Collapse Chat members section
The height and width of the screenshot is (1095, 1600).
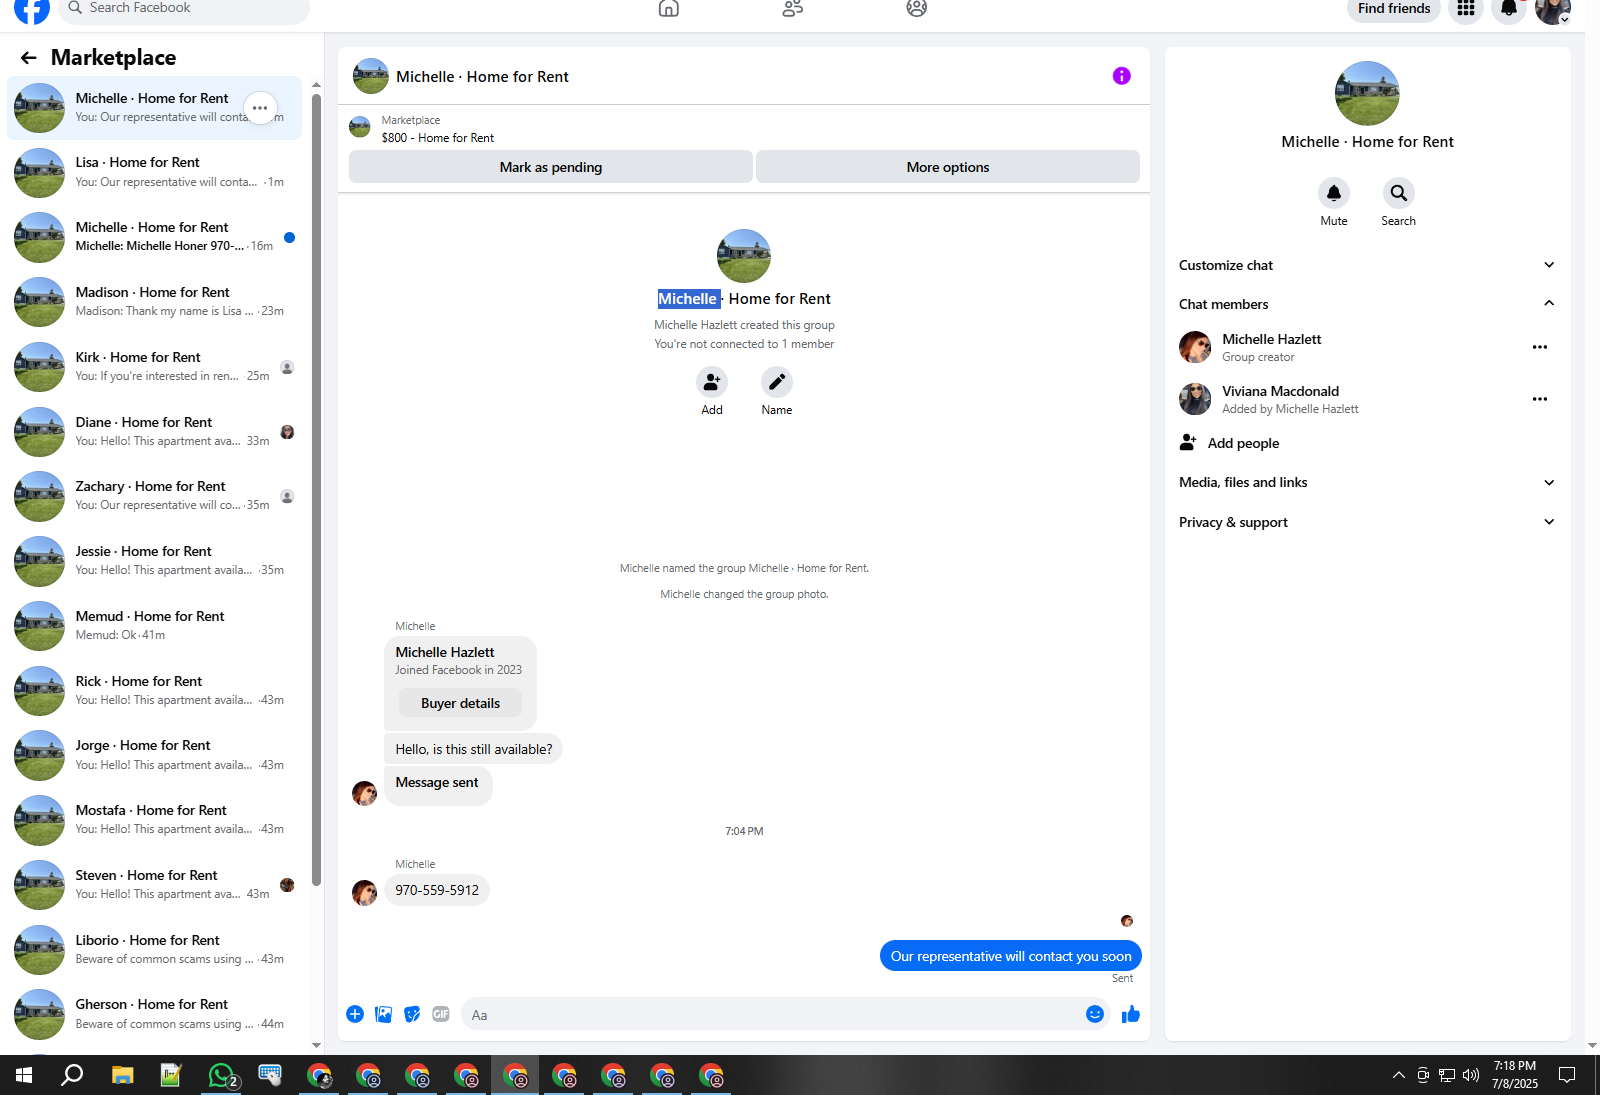[x=1367, y=304]
